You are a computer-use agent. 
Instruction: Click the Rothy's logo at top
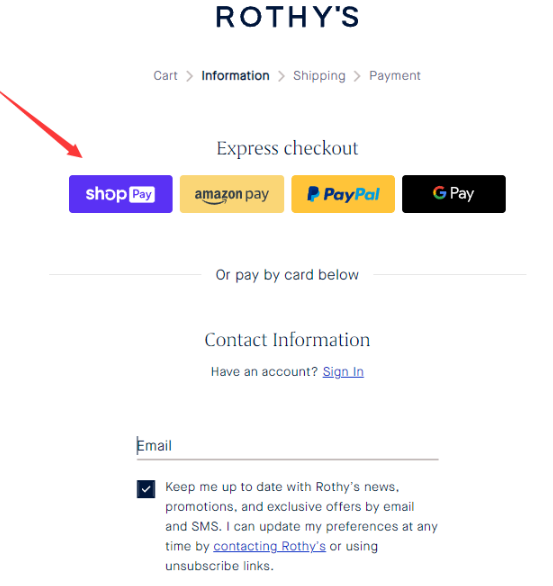[287, 17]
